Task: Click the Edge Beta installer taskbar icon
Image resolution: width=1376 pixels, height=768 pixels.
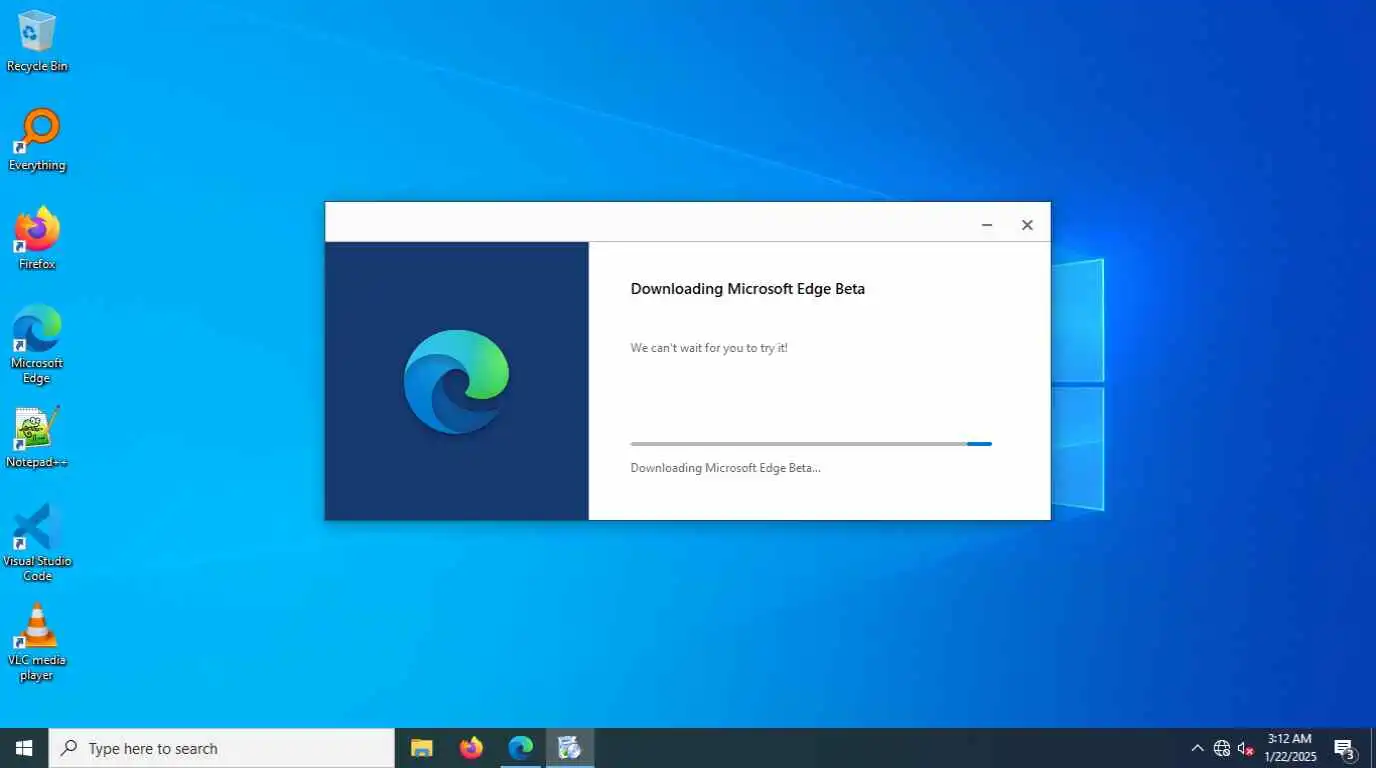Action: (x=570, y=748)
